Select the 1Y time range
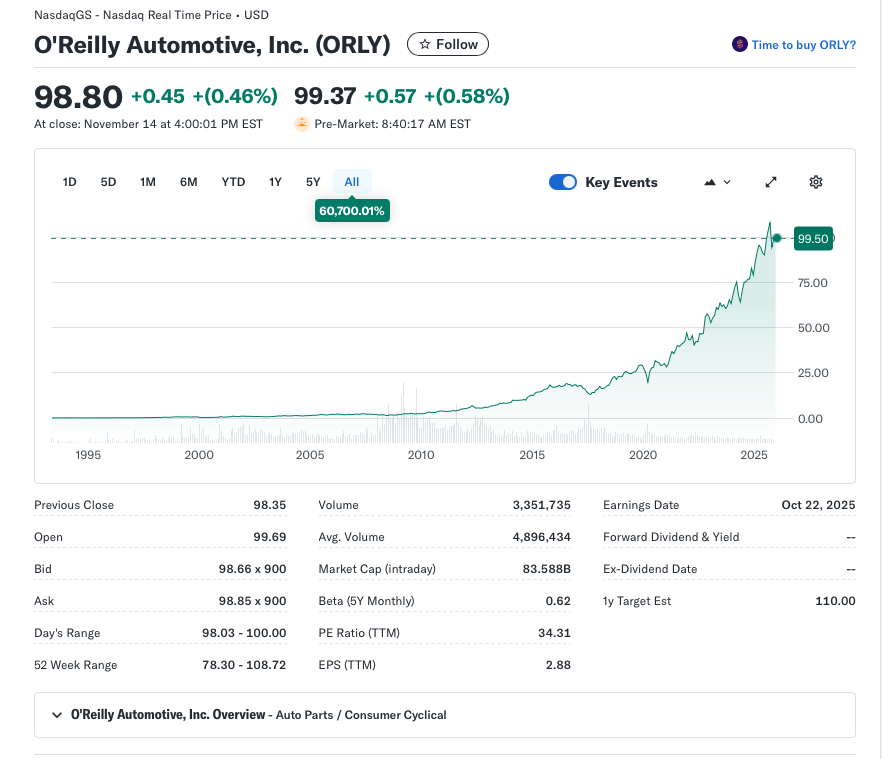 275,182
